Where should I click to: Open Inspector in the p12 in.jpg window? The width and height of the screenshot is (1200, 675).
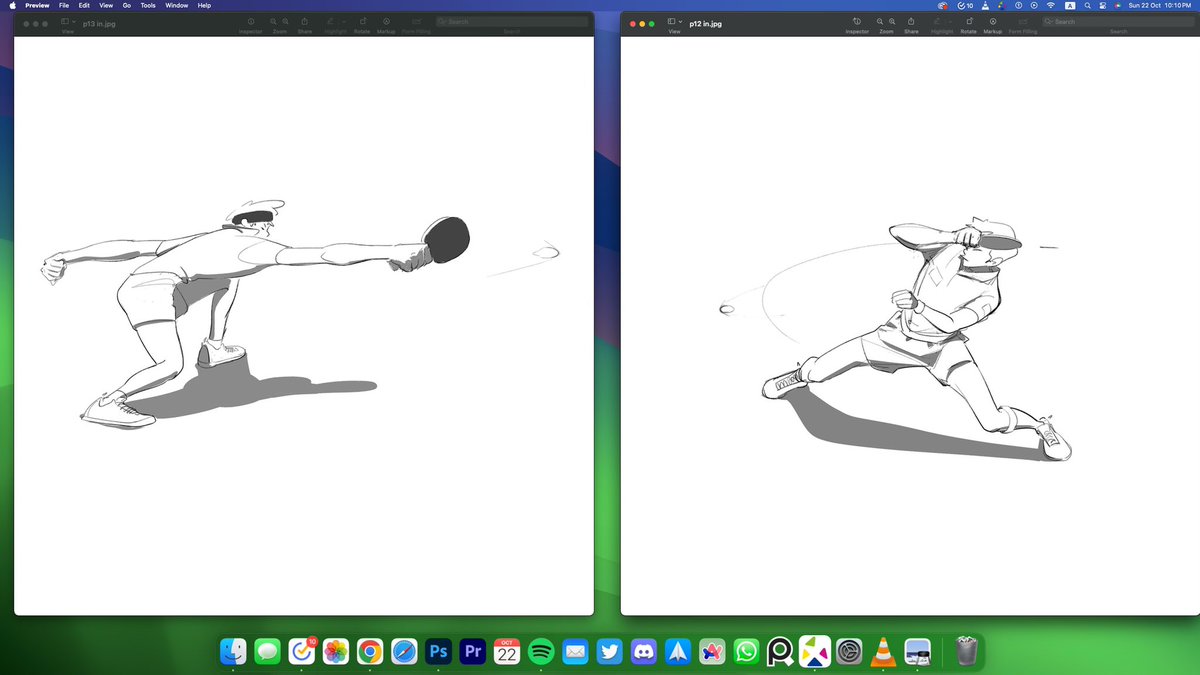tap(857, 21)
